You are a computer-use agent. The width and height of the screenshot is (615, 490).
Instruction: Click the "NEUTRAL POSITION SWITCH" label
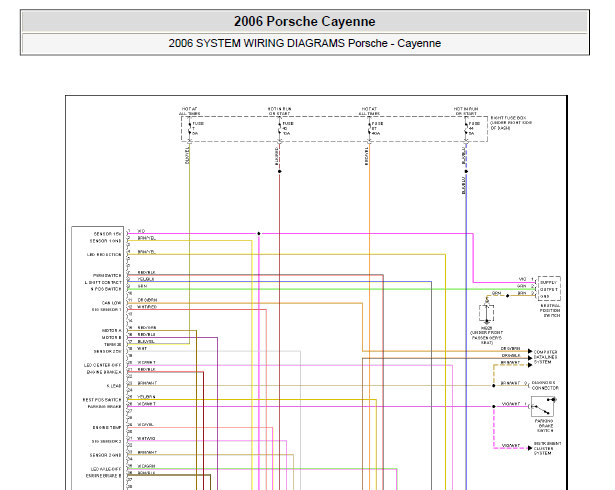550,310
